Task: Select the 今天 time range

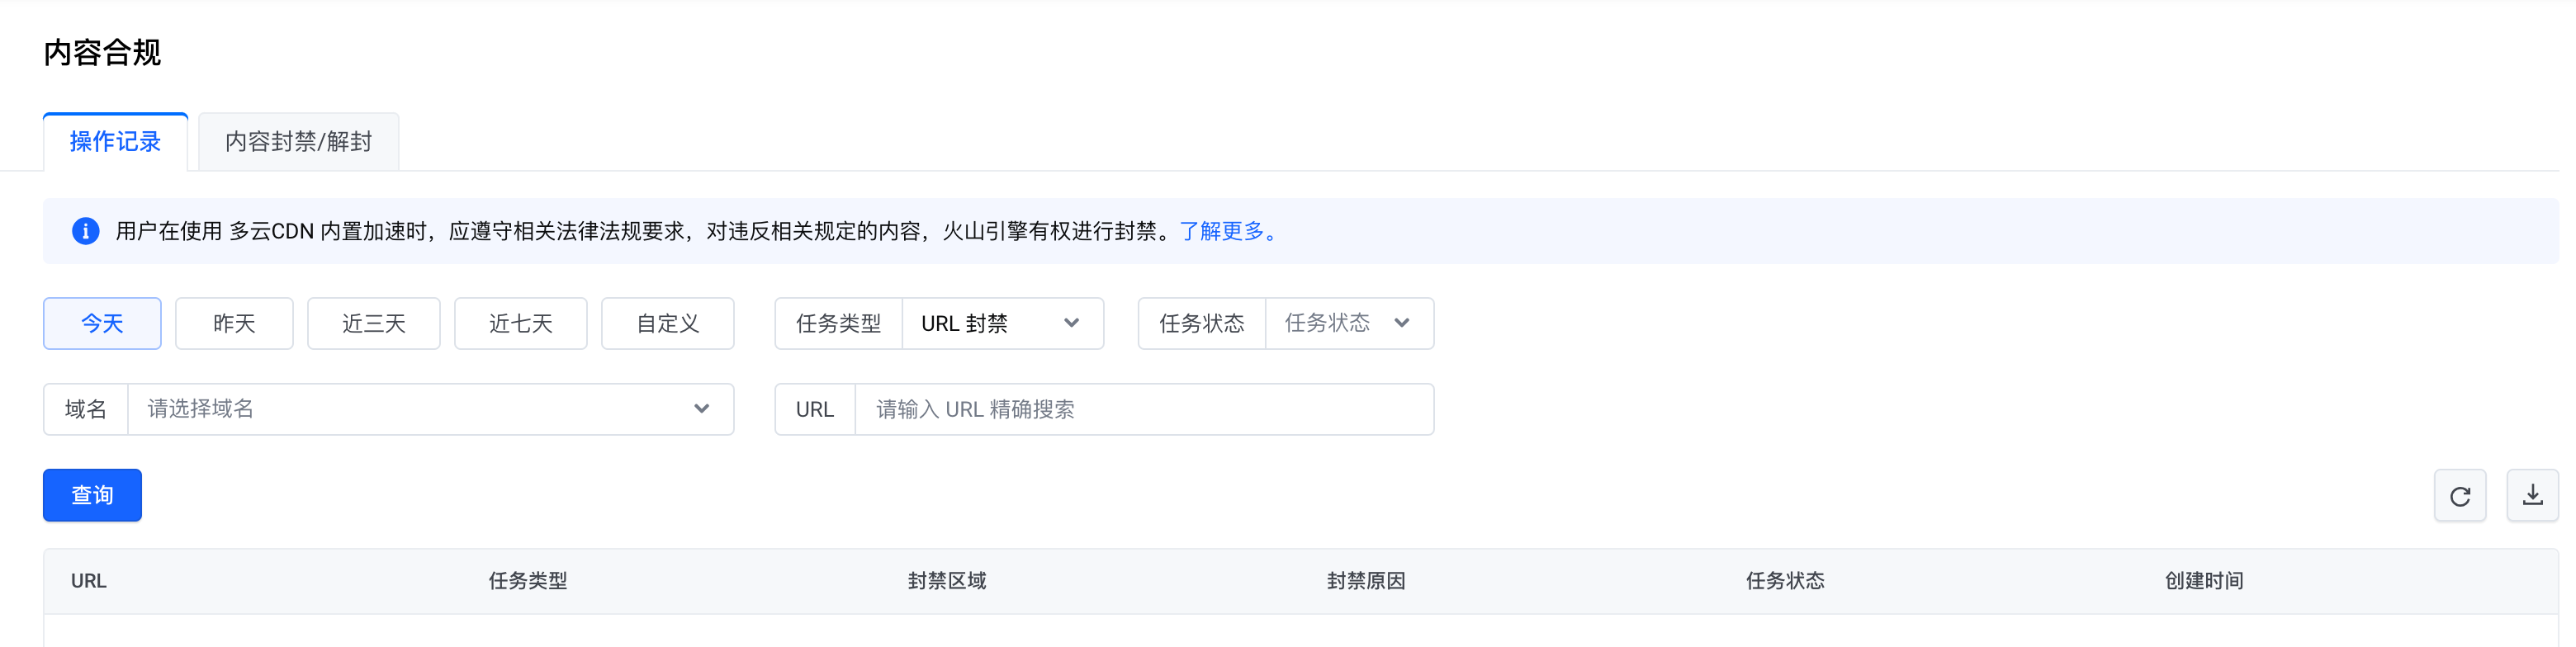Action: click(102, 323)
